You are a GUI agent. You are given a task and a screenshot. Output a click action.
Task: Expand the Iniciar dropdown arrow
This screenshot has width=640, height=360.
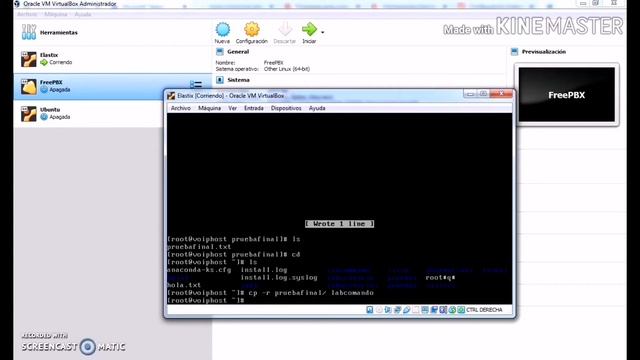coord(322,32)
